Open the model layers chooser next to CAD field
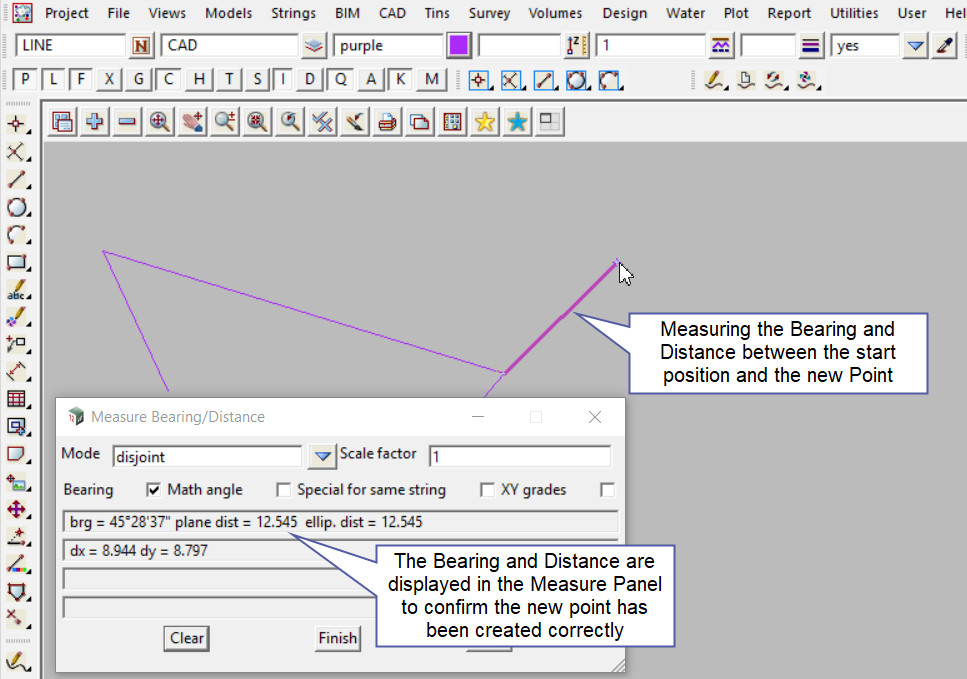The height and width of the screenshot is (679, 967). pyautogui.click(x=314, y=46)
